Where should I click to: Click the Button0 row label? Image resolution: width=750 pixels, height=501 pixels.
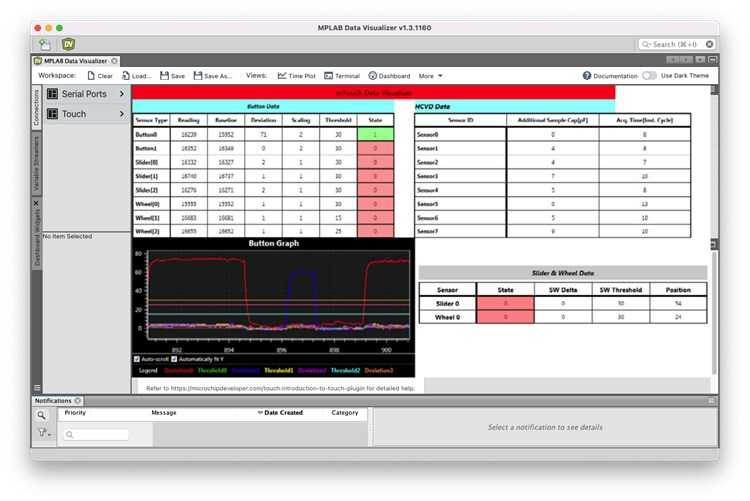pos(146,134)
